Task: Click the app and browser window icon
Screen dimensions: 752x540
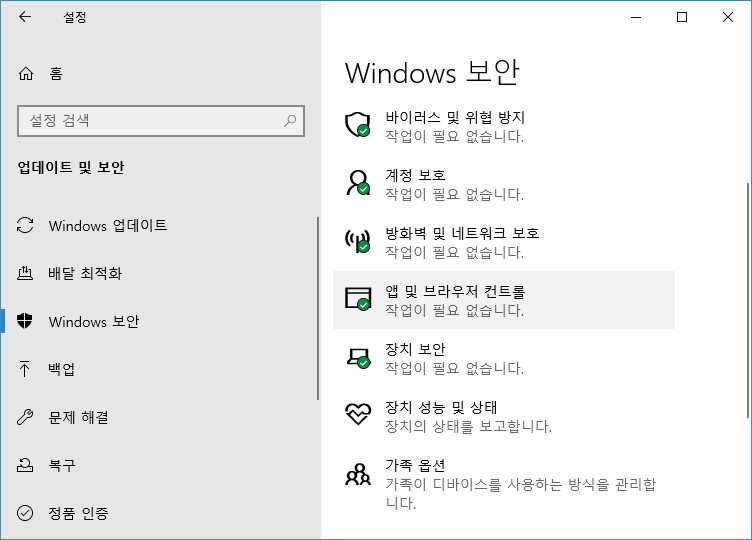Action: click(x=358, y=299)
